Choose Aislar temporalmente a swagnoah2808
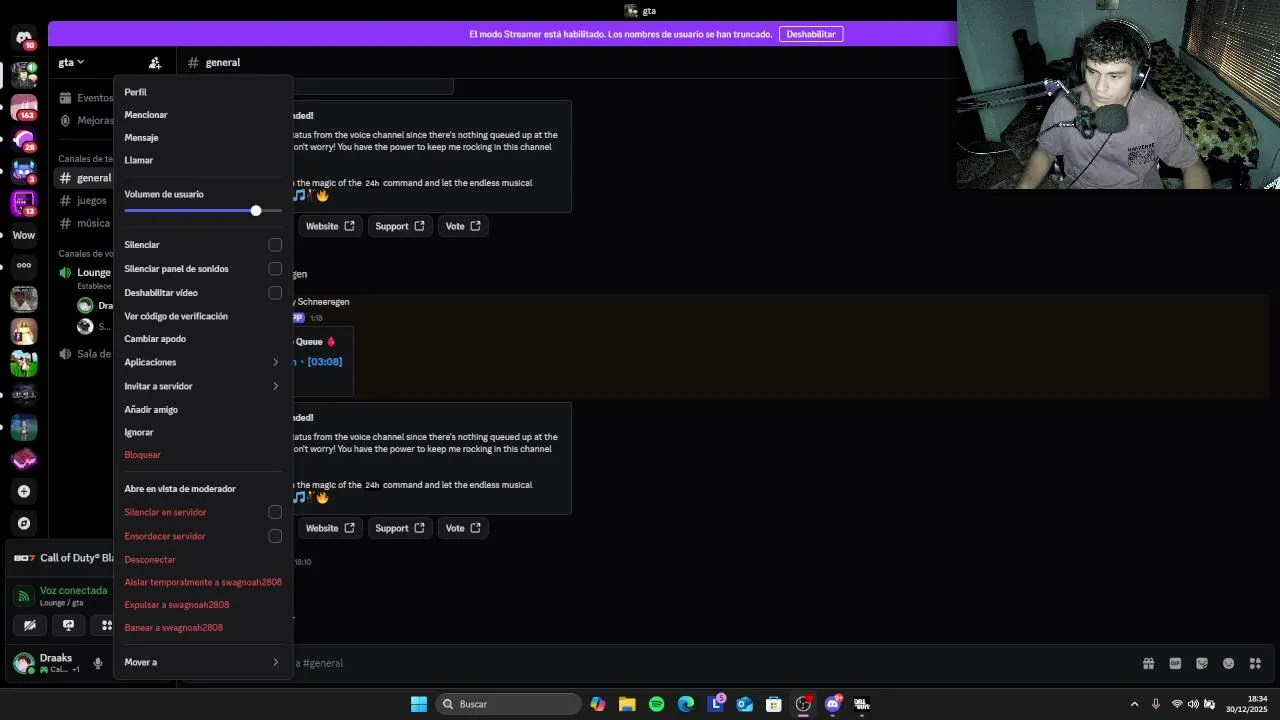The height and width of the screenshot is (720, 1280). [x=202, y=582]
